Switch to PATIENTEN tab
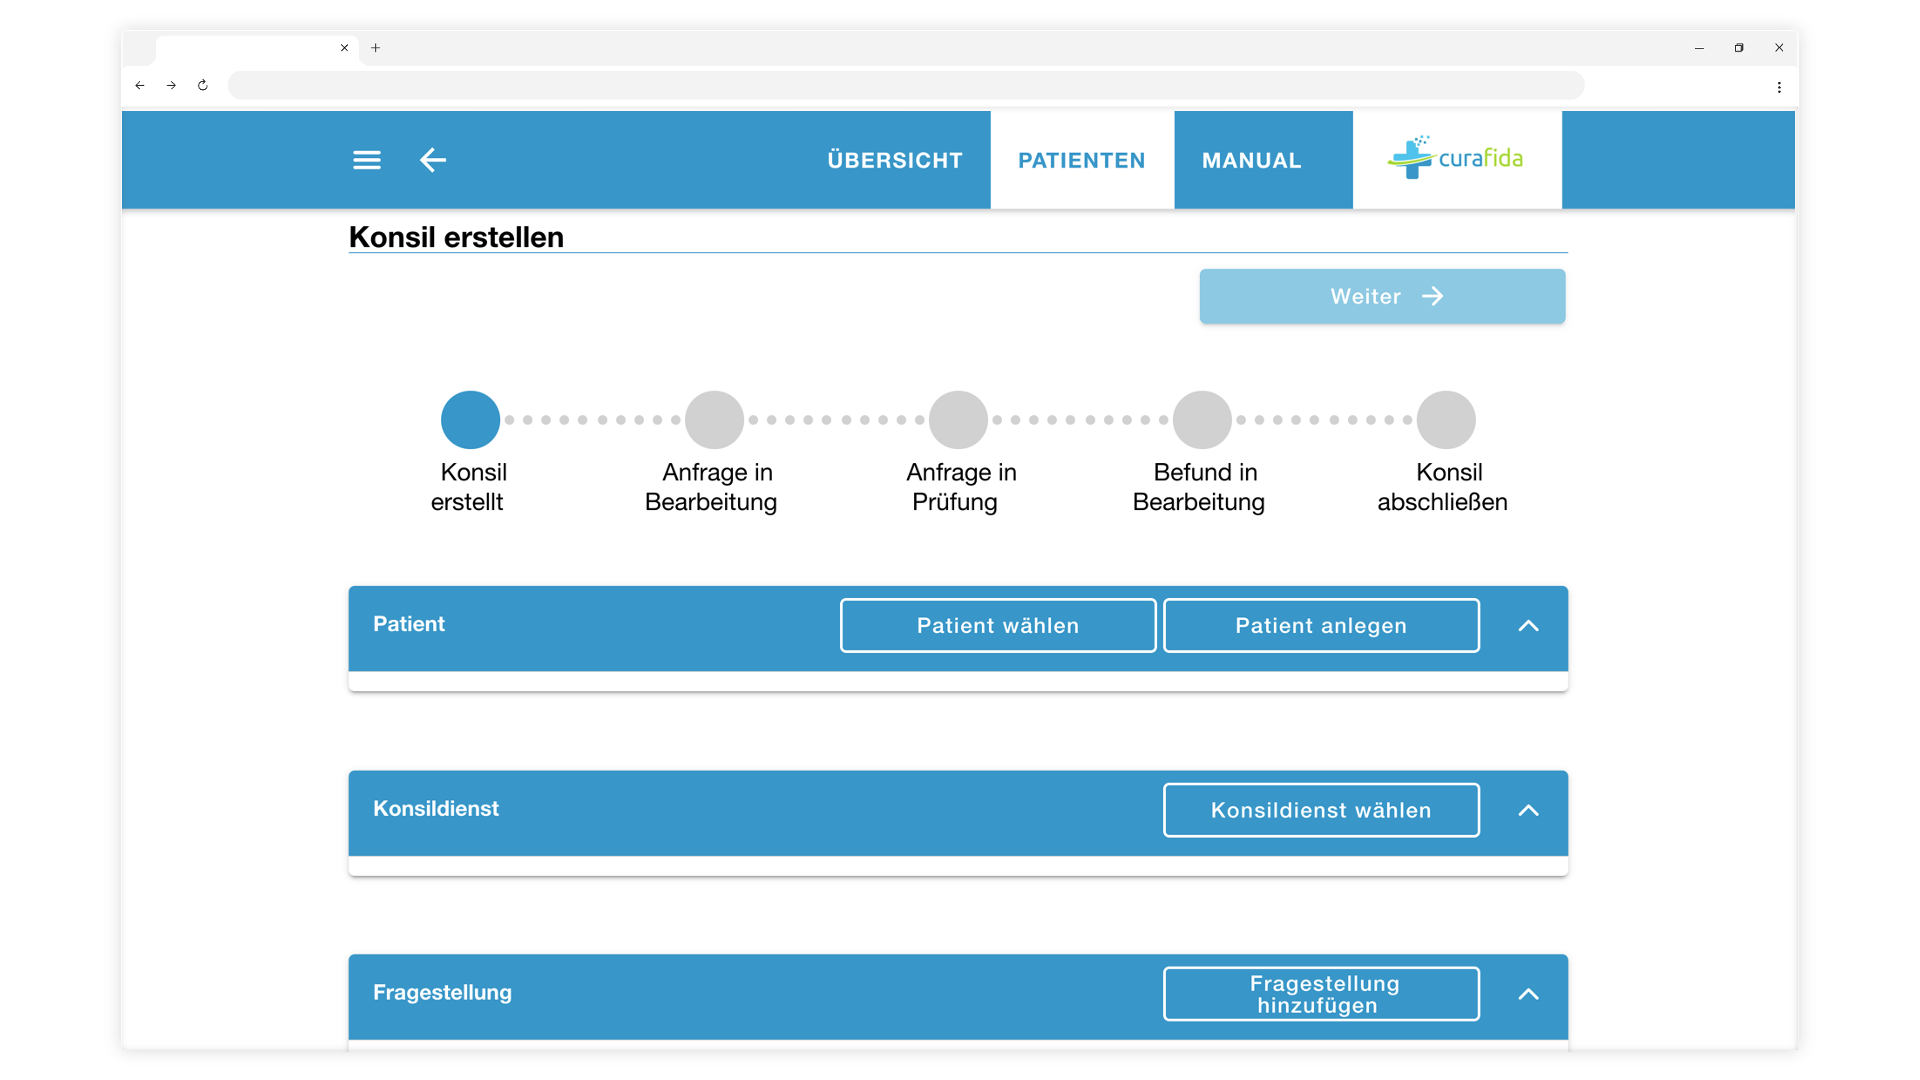This screenshot has height=1080, width=1920. pos(1082,160)
